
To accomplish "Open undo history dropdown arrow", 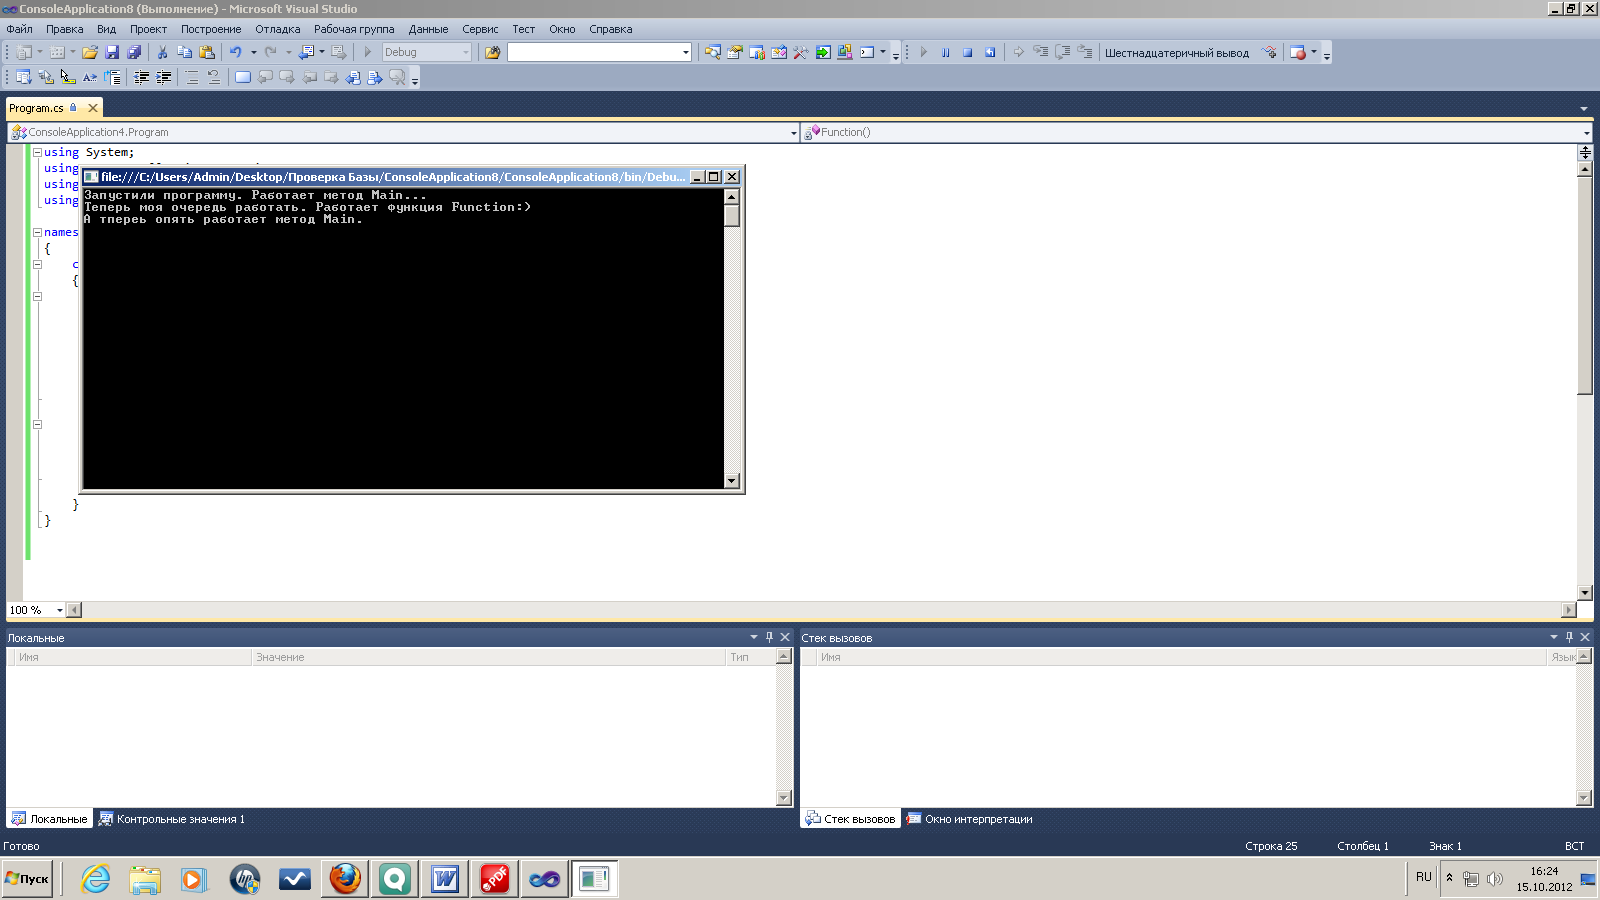I will [x=253, y=52].
